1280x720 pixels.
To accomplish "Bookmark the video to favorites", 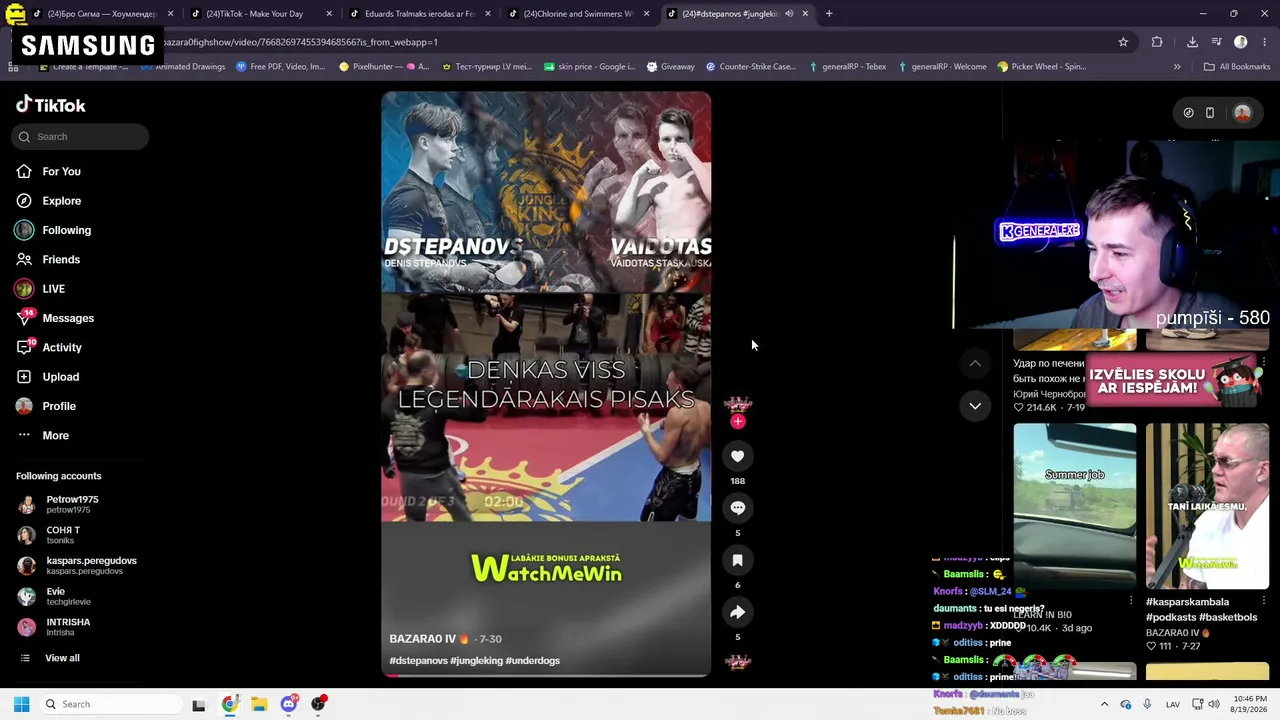I will 738,560.
